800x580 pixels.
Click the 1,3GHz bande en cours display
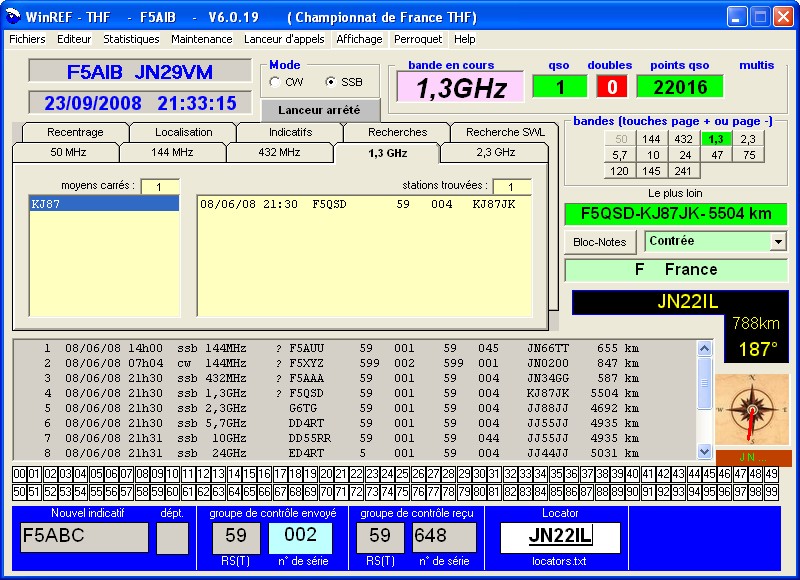pos(460,87)
